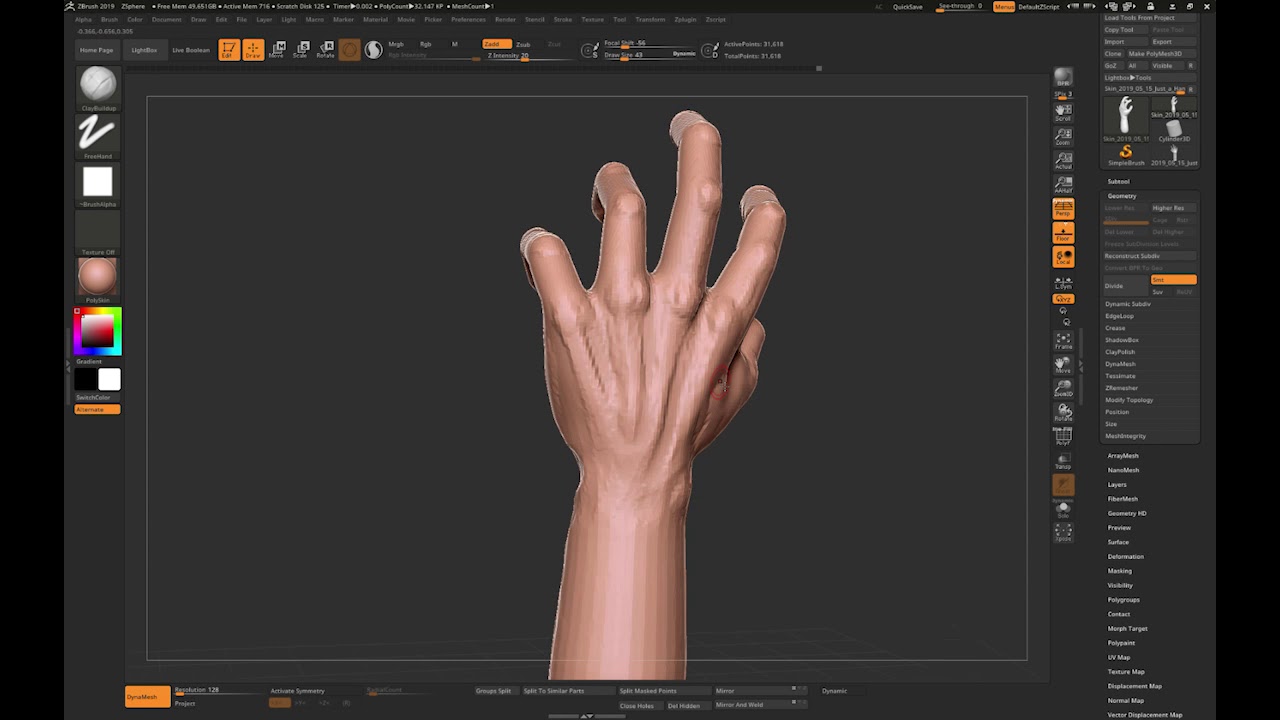
Task: Select the Scale transform tool
Action: point(301,50)
